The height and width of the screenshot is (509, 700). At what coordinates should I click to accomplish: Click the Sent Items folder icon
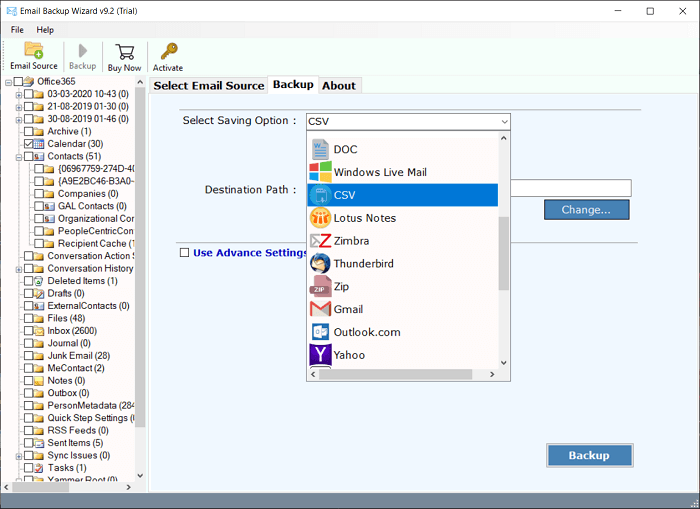39,443
